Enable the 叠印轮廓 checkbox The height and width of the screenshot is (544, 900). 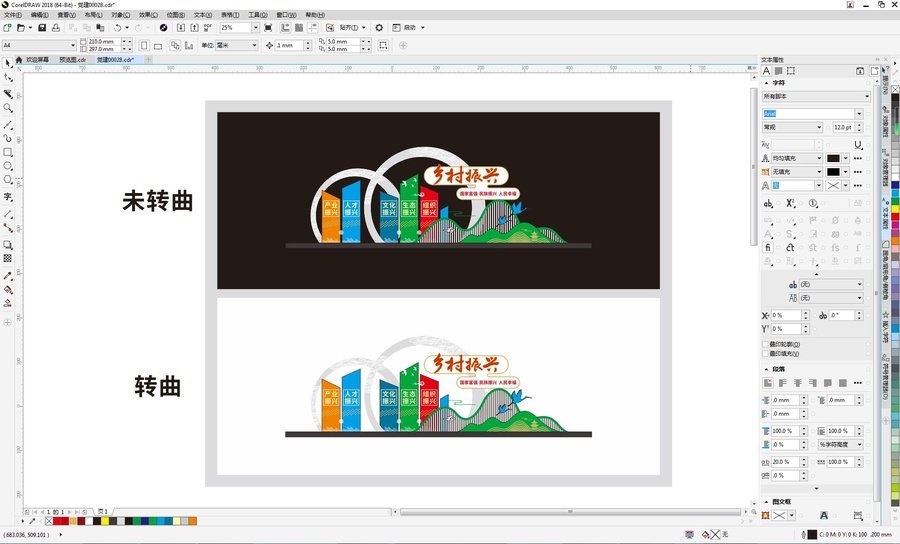pos(765,344)
